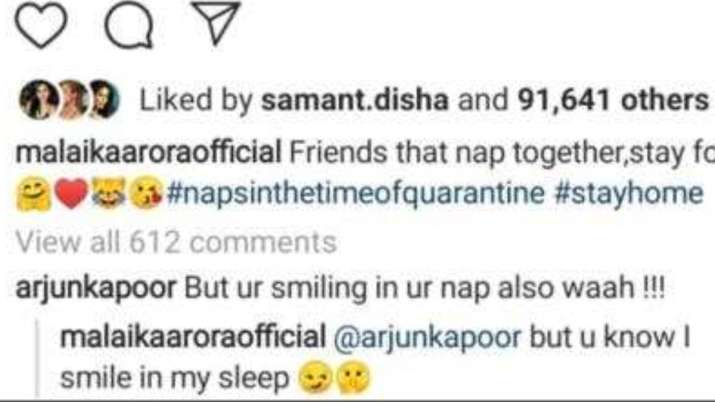Share post with paper plane icon
The image size is (715, 402).
pos(216,23)
